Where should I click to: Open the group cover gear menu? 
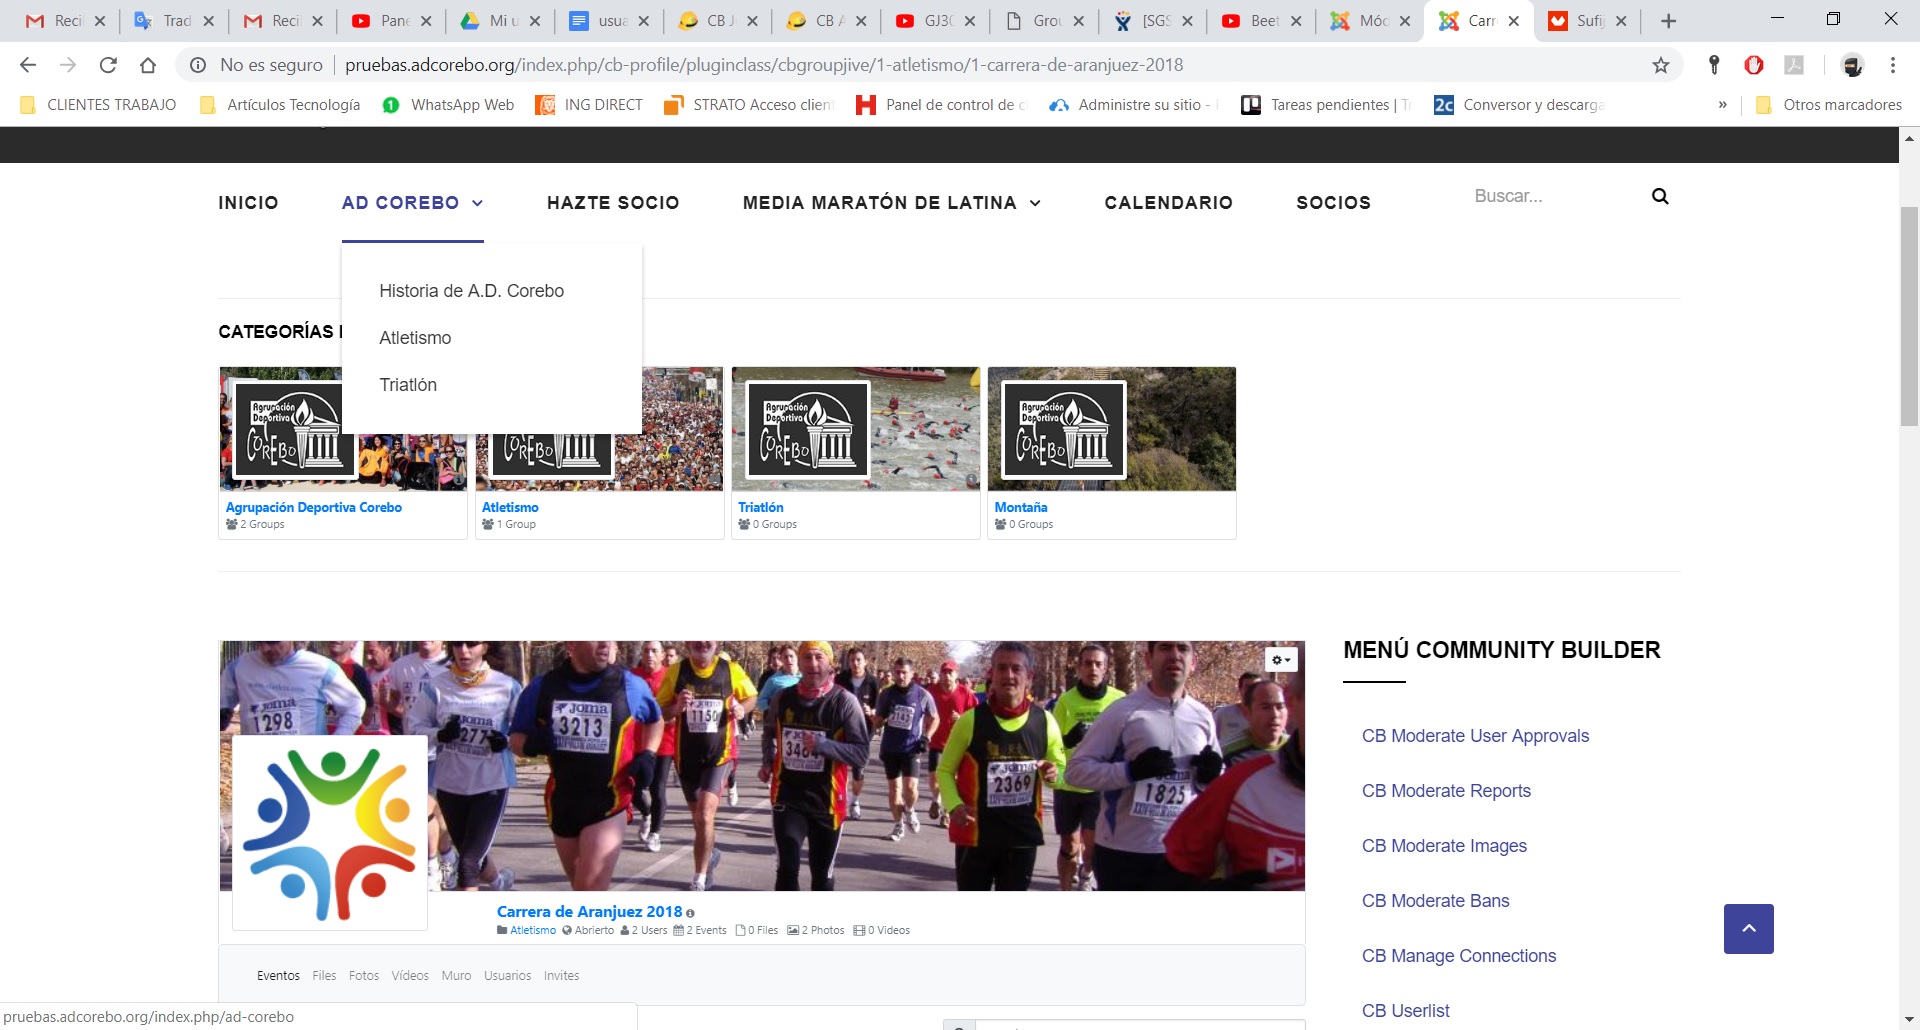click(x=1281, y=660)
